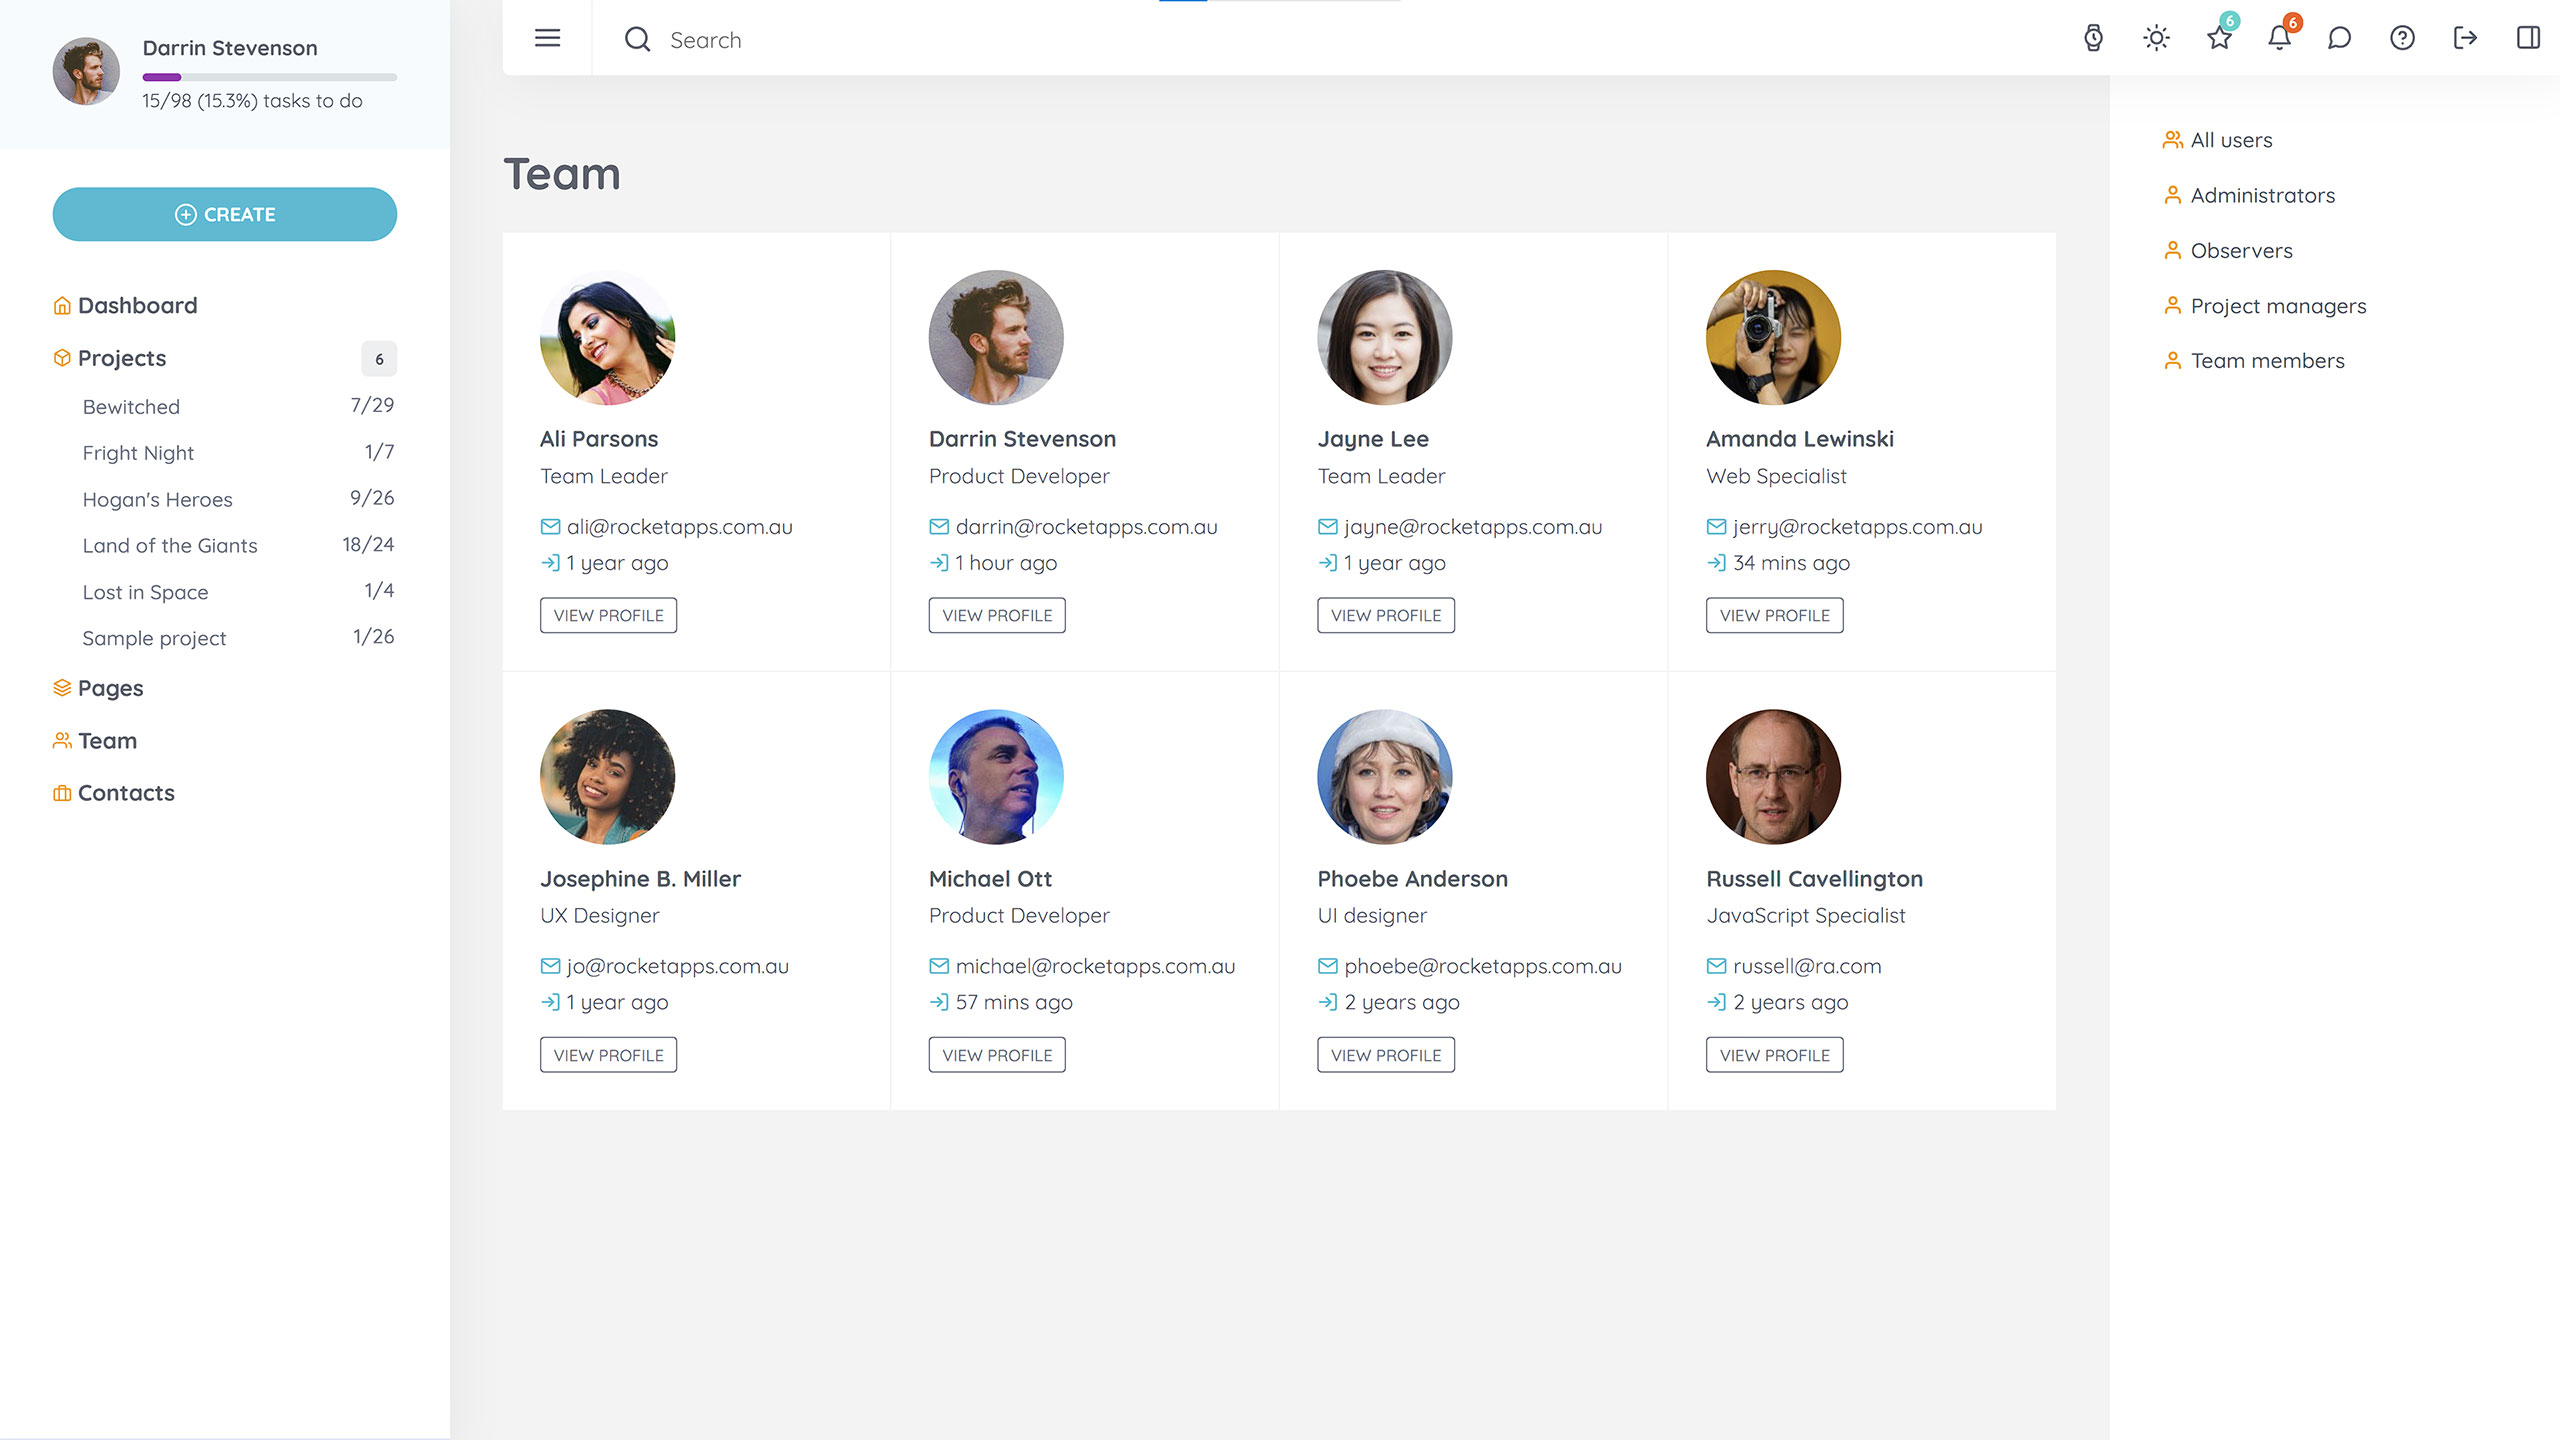
Task: Filter users by Administrators
Action: coord(2263,195)
